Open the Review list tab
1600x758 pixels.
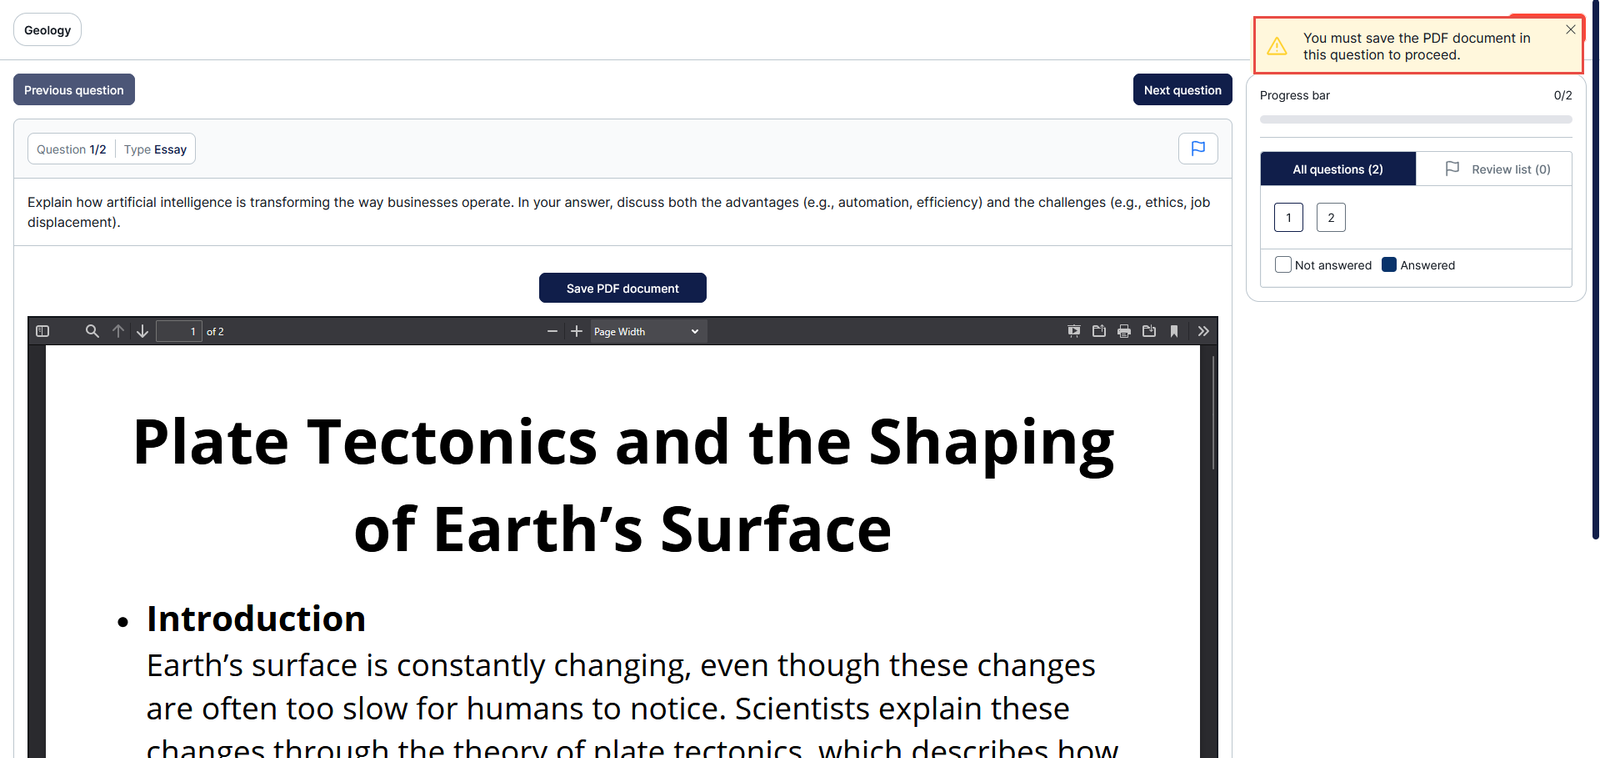point(1496,169)
